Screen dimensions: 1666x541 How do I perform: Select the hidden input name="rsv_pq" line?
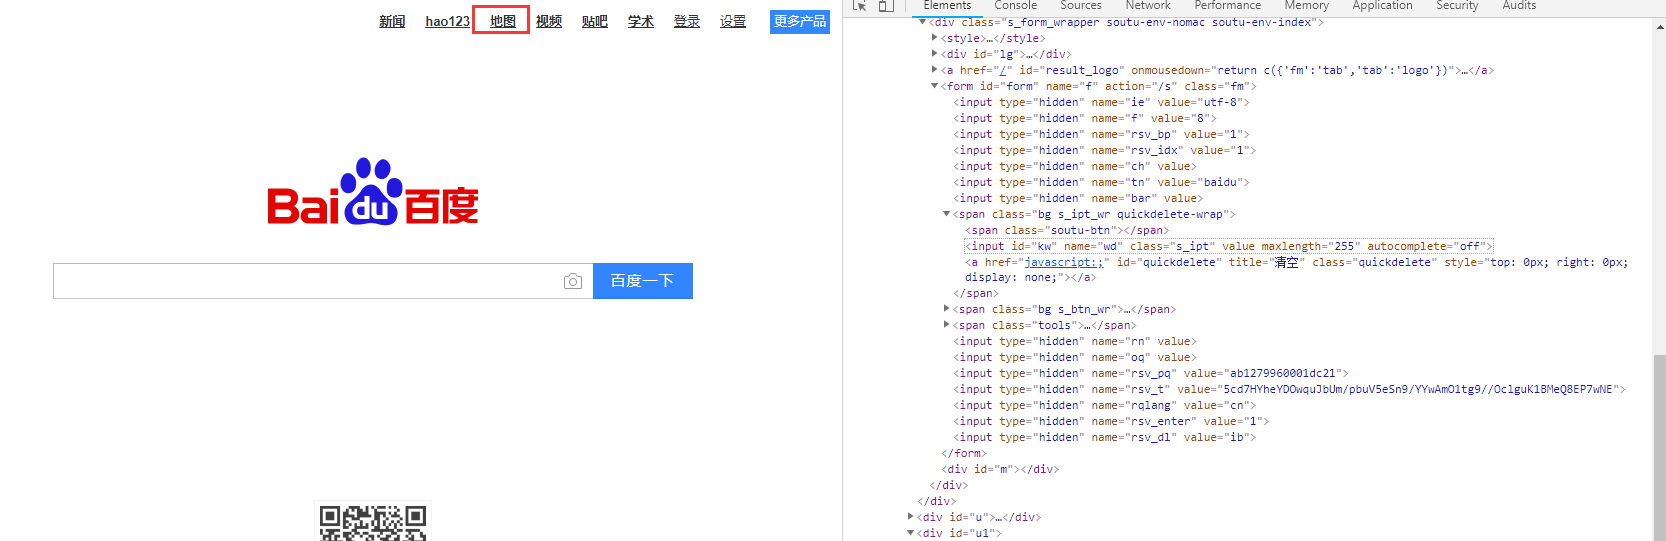(x=1151, y=373)
